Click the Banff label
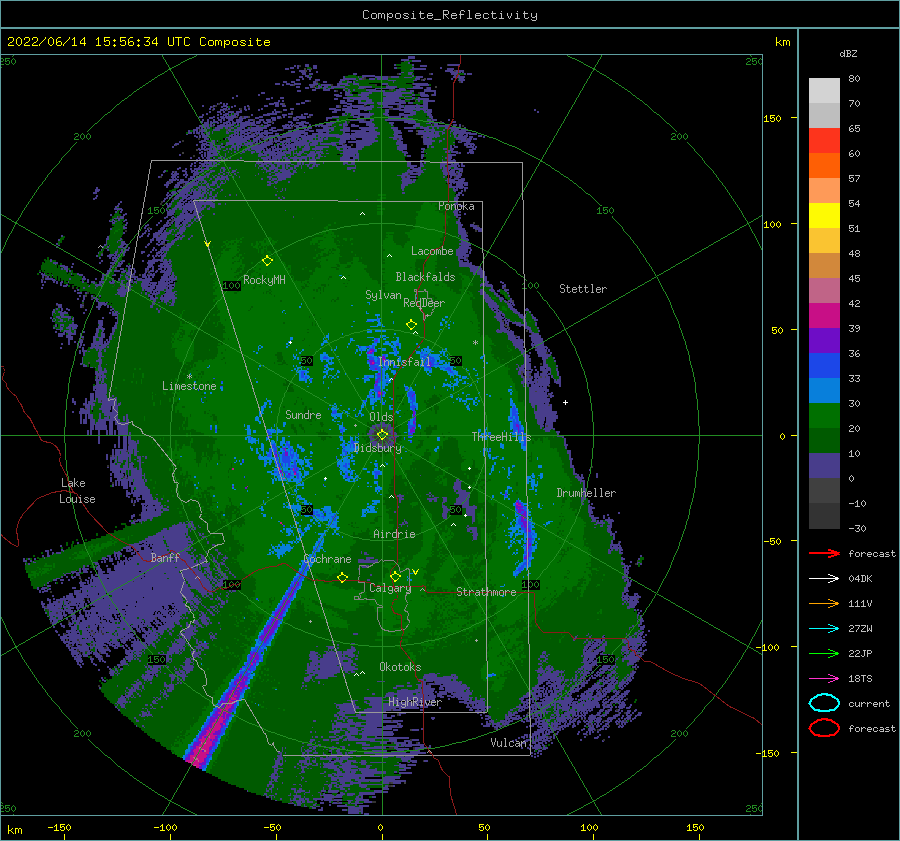The width and height of the screenshot is (900, 841). pos(165,557)
